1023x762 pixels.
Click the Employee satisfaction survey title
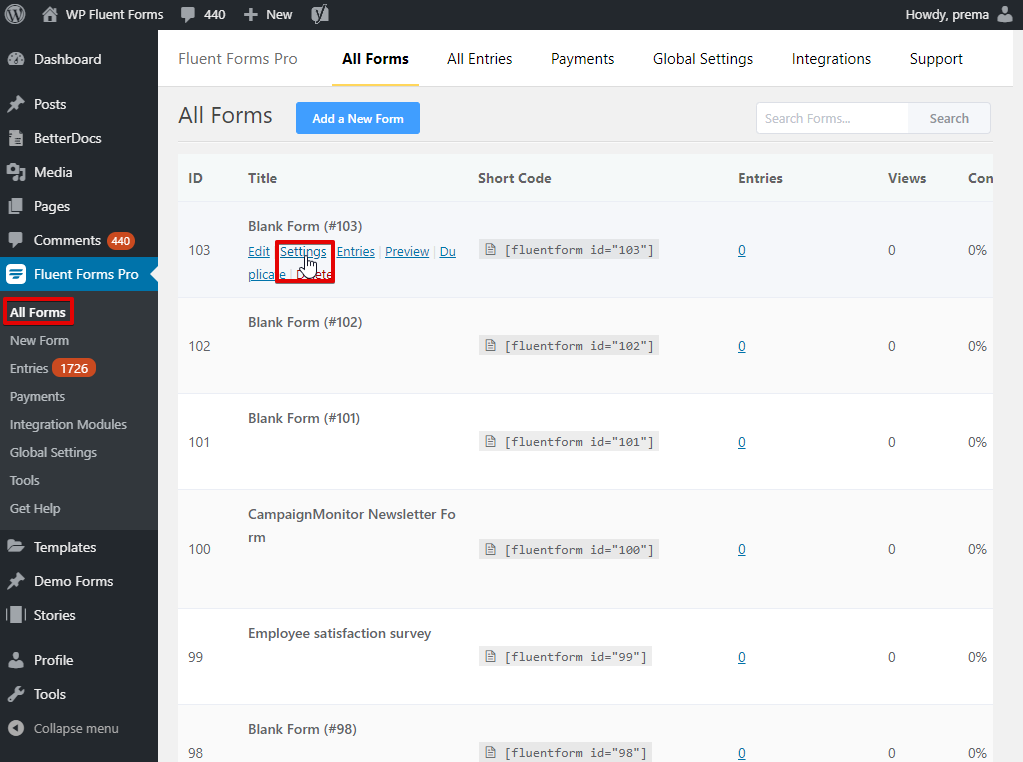(339, 633)
